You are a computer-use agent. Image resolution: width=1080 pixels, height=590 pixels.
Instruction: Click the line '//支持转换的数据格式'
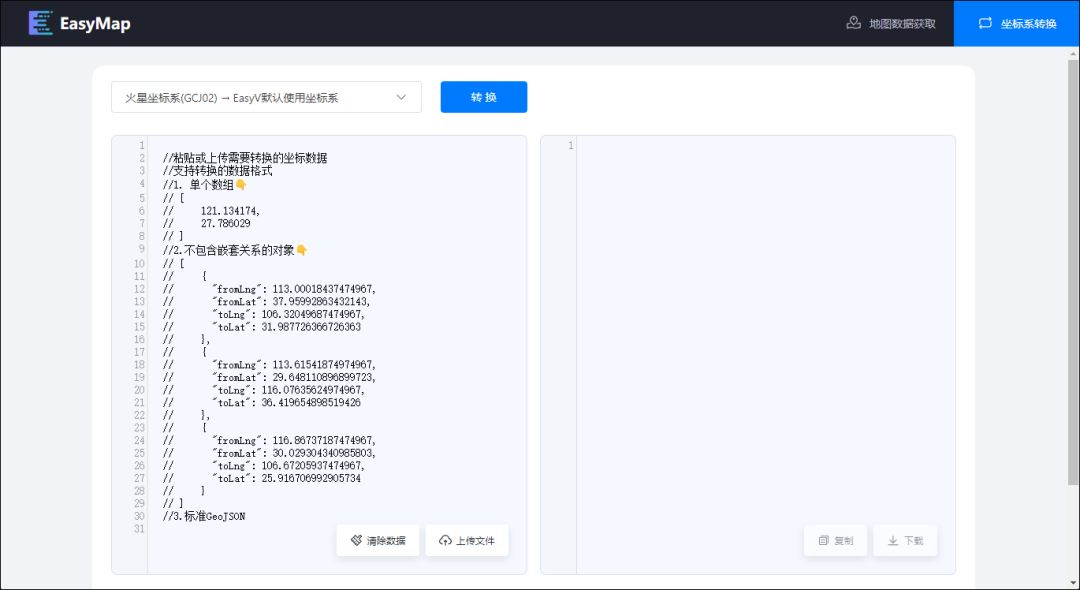217,171
